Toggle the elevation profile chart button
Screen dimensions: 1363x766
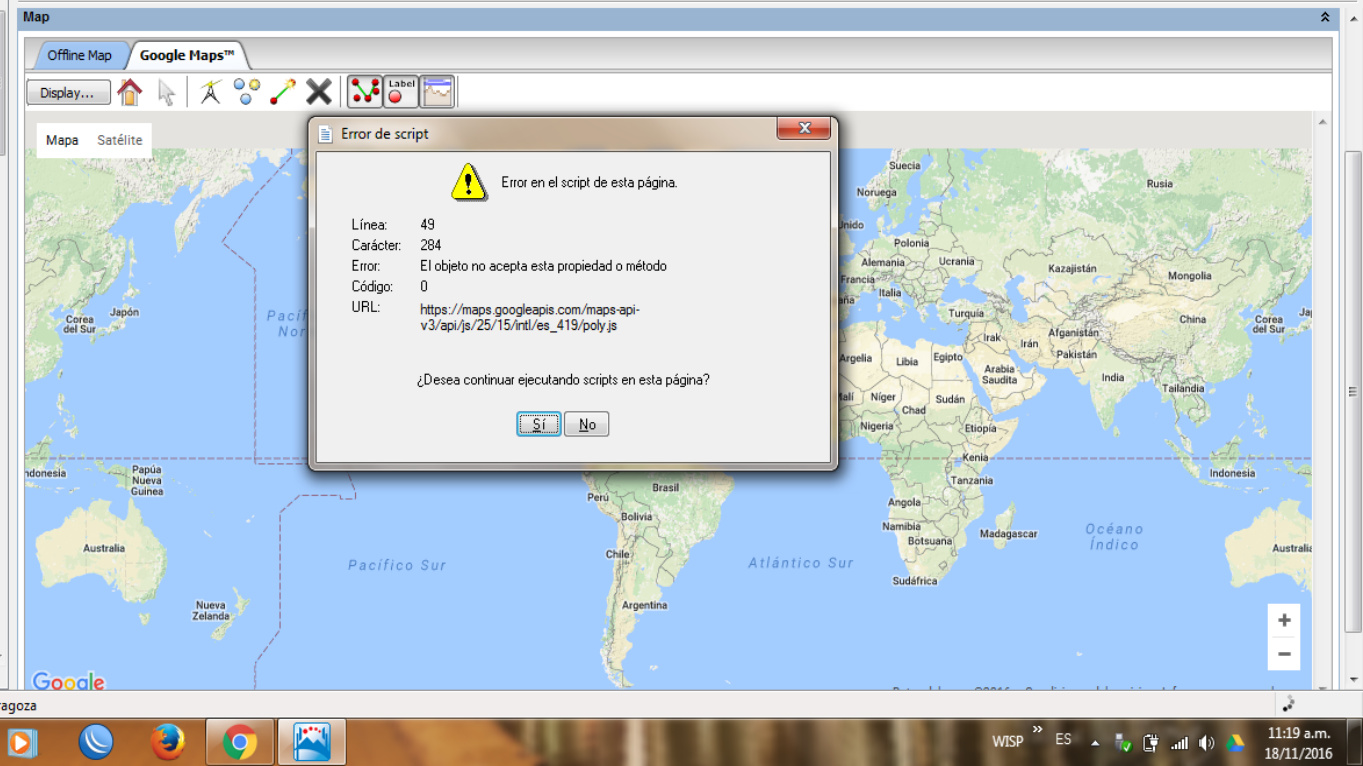point(437,92)
